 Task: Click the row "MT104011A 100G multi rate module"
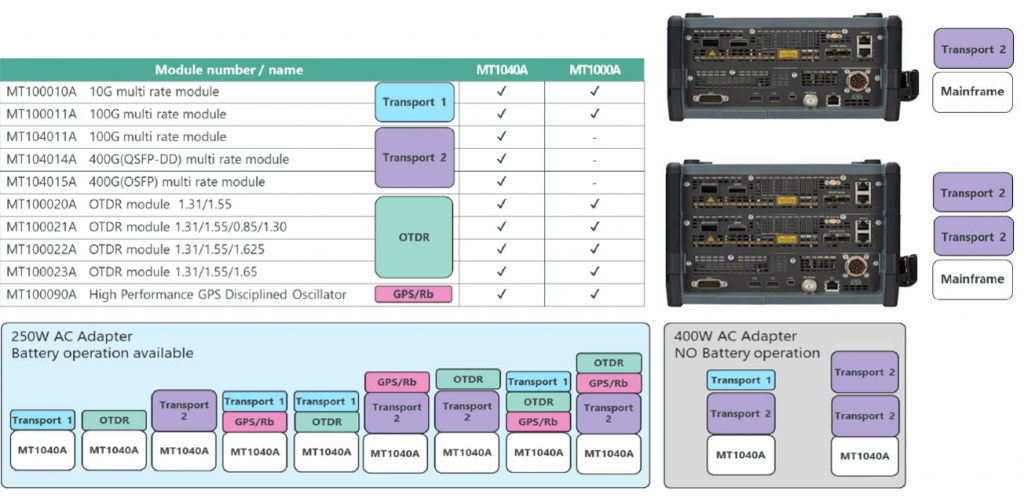pos(322,137)
